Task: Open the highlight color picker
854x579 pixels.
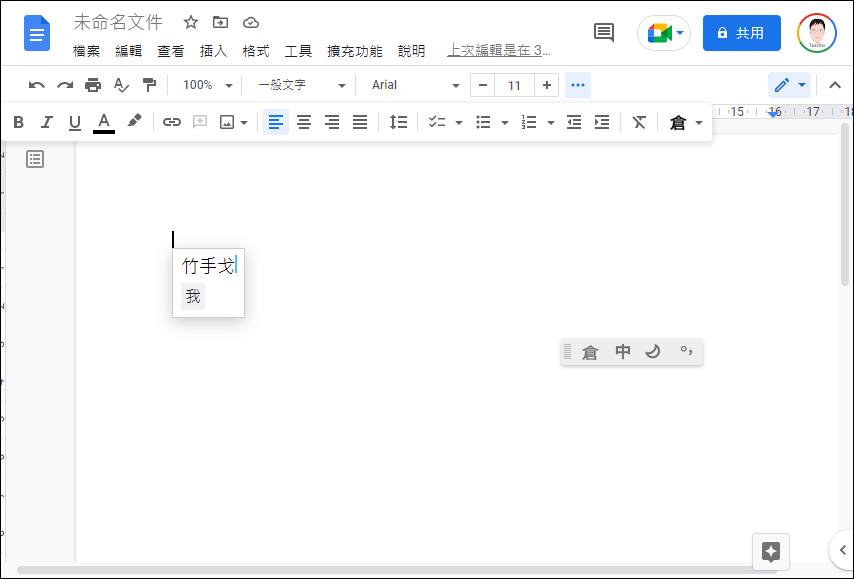Action: (x=134, y=121)
